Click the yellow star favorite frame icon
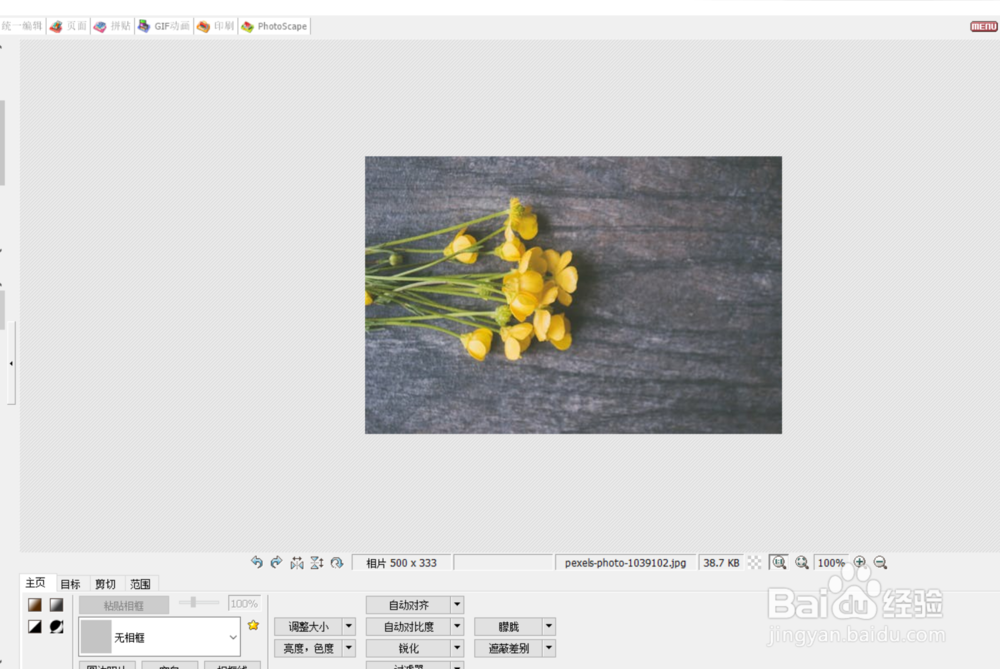The height and width of the screenshot is (669, 1000). [253, 625]
